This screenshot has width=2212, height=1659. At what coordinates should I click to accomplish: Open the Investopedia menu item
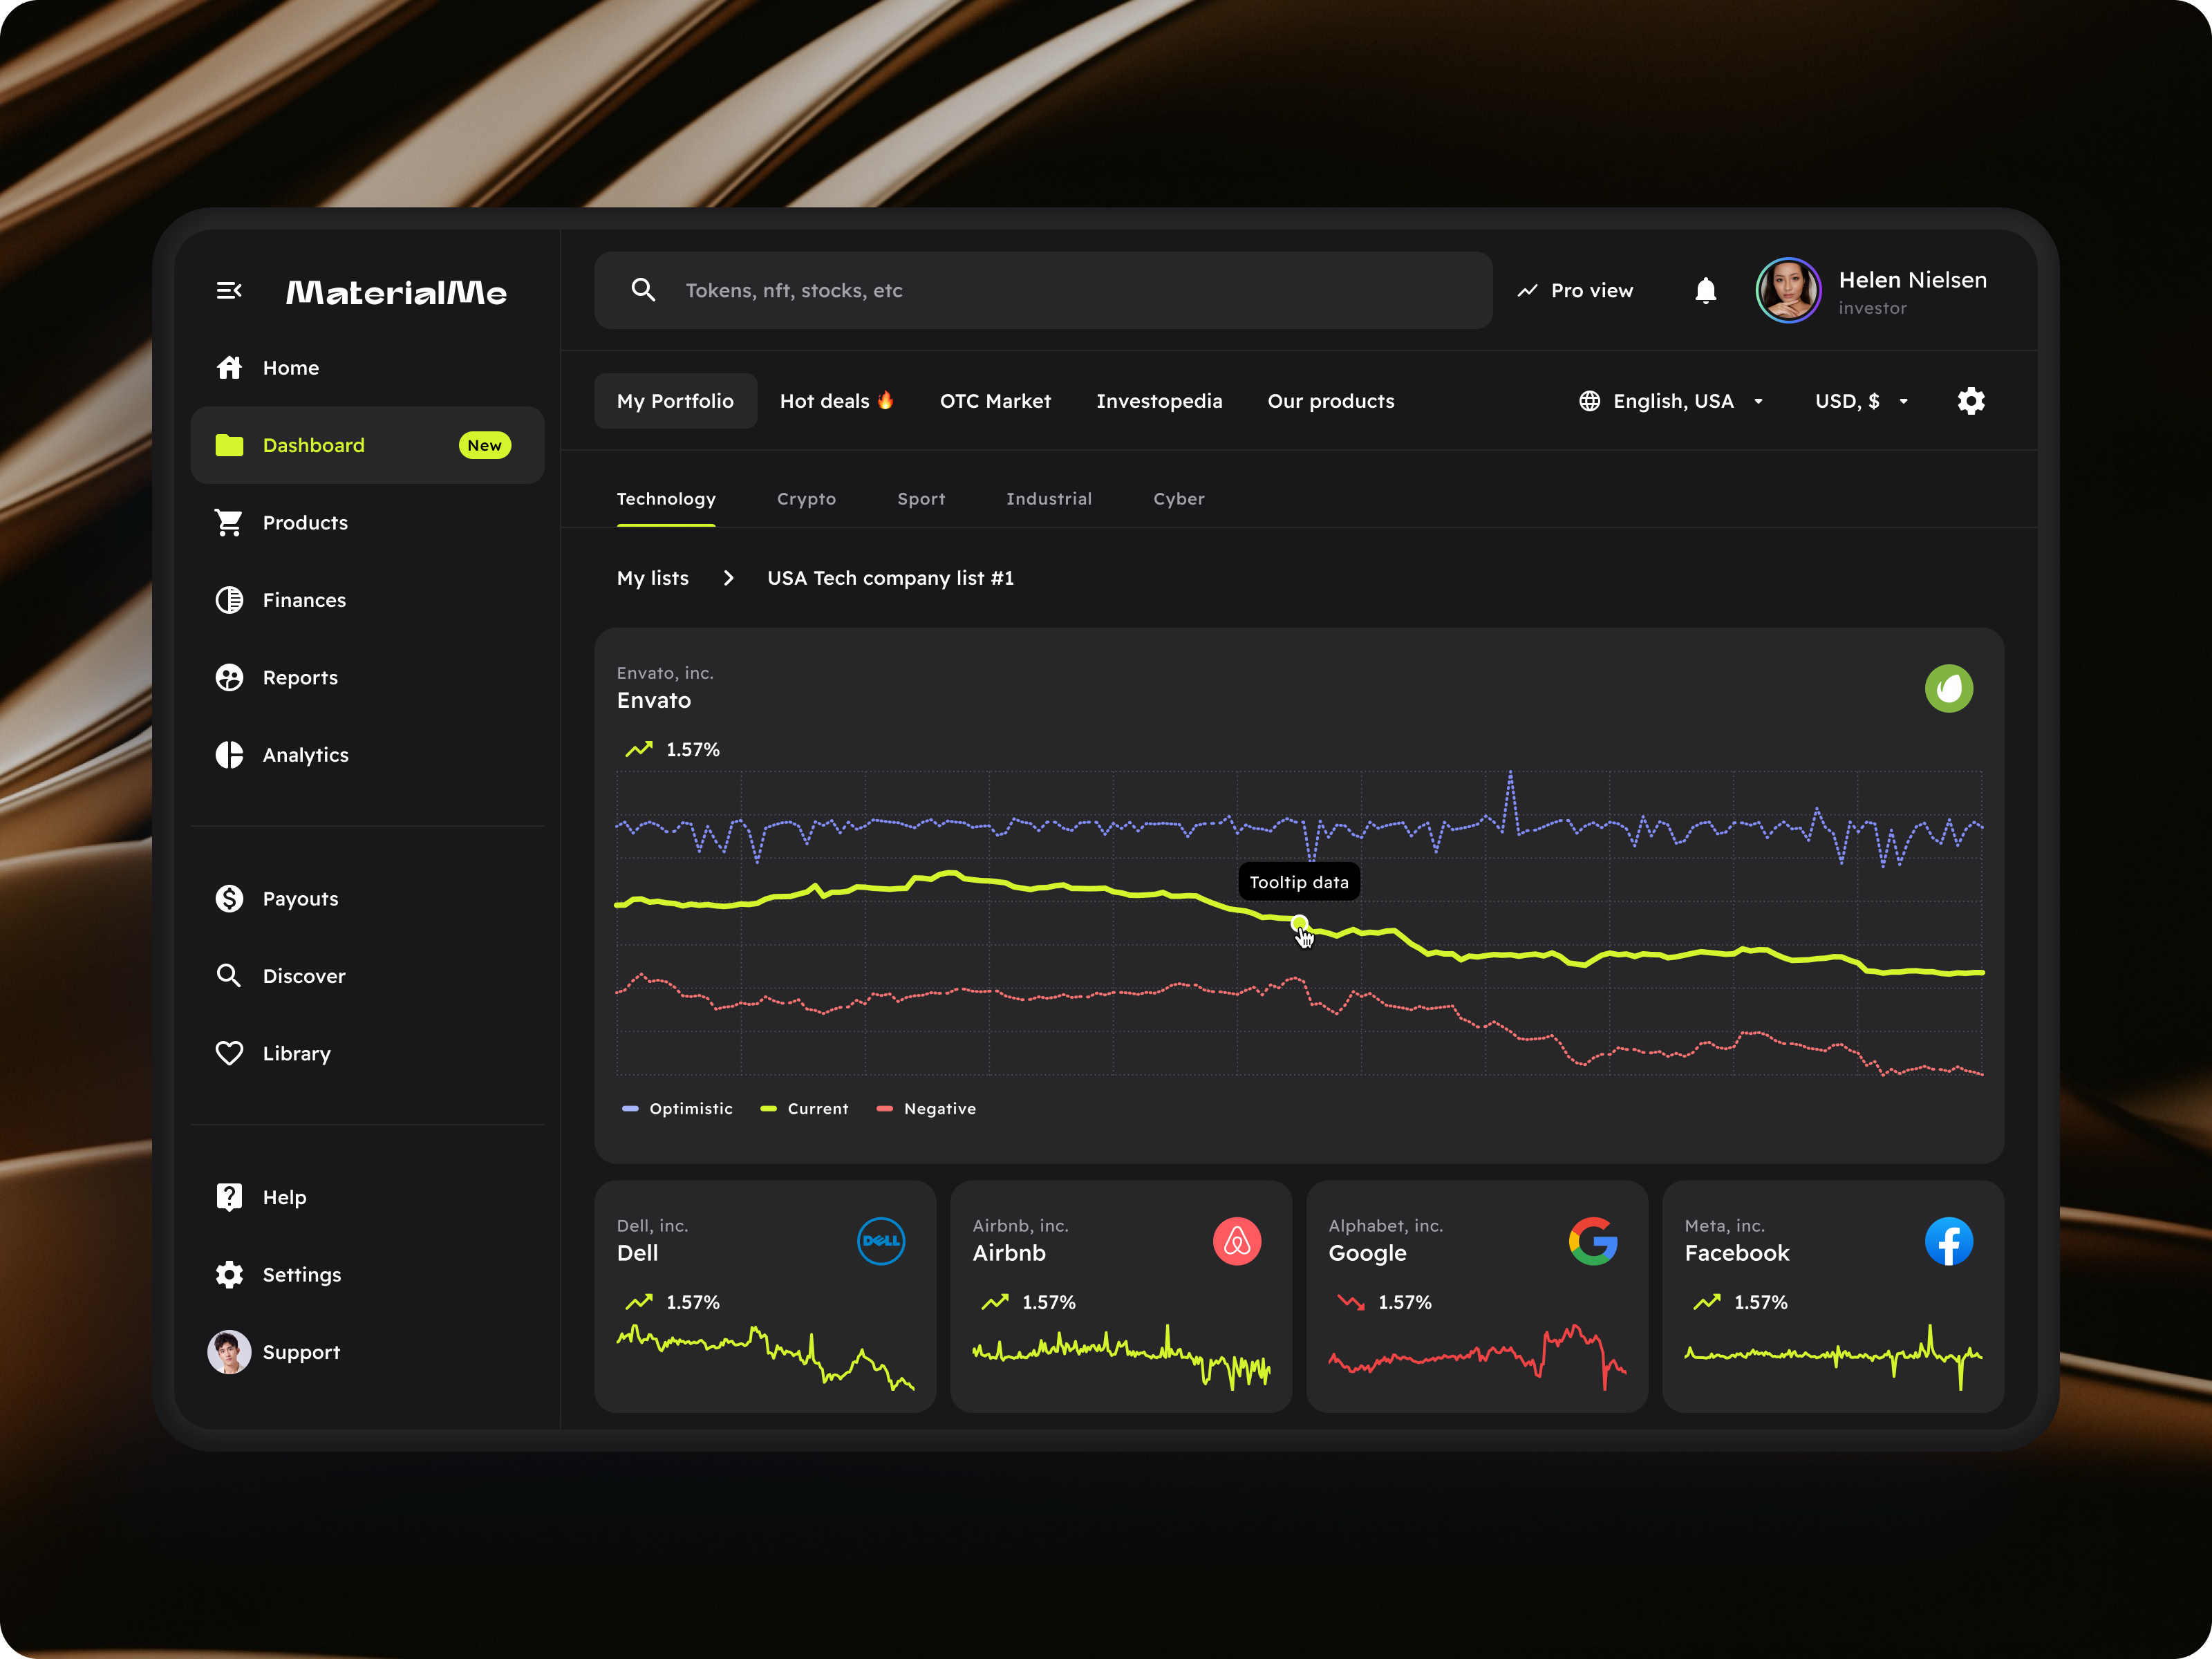click(x=1160, y=400)
